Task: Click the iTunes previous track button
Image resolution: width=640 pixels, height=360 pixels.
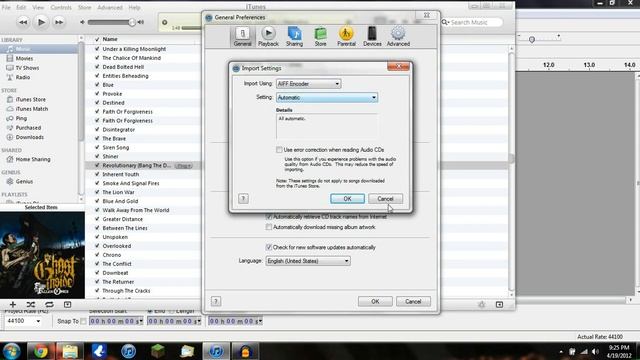Action: tap(23, 22)
